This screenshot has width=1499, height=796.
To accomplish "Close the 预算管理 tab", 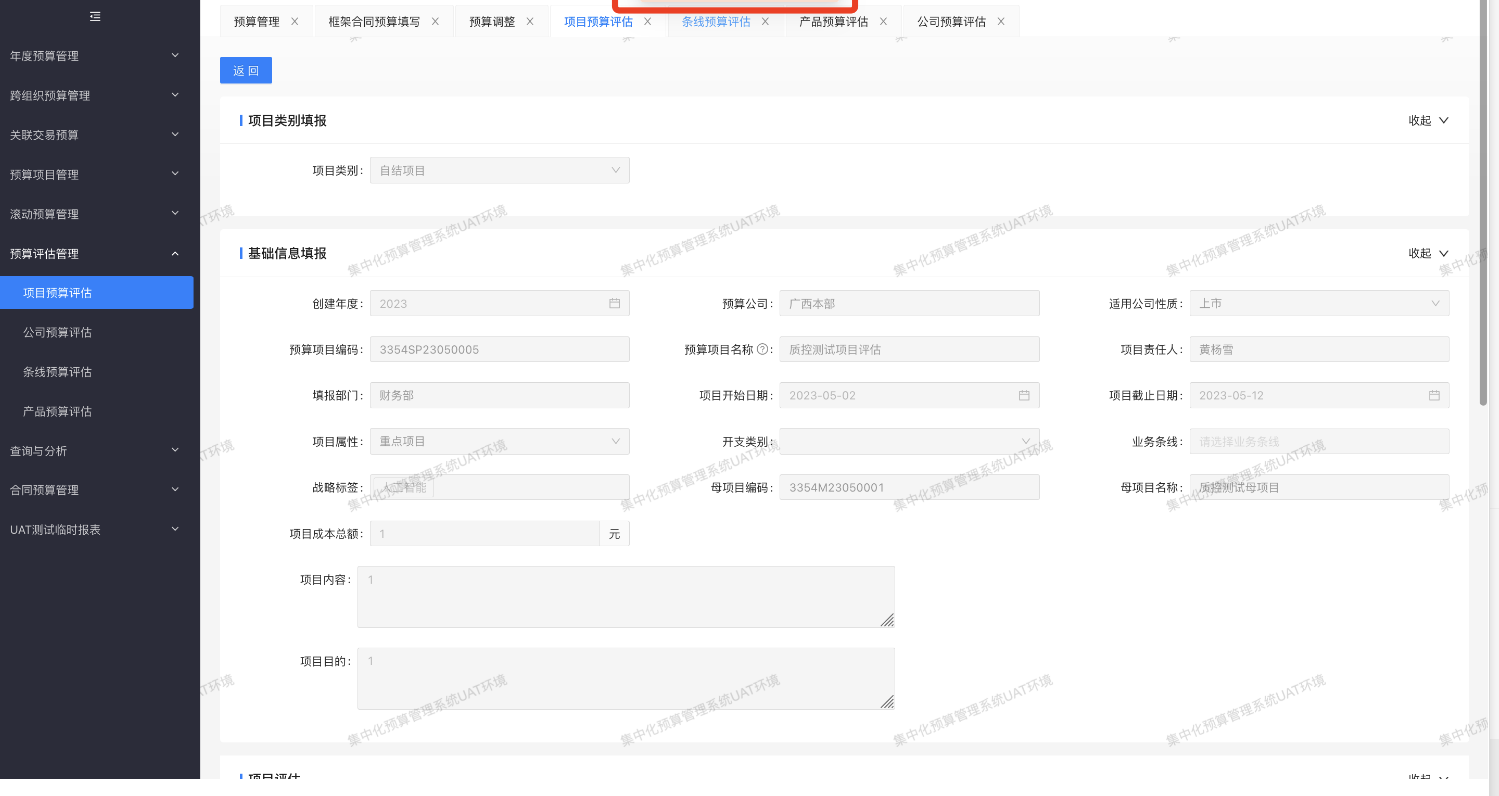I will (294, 21).
